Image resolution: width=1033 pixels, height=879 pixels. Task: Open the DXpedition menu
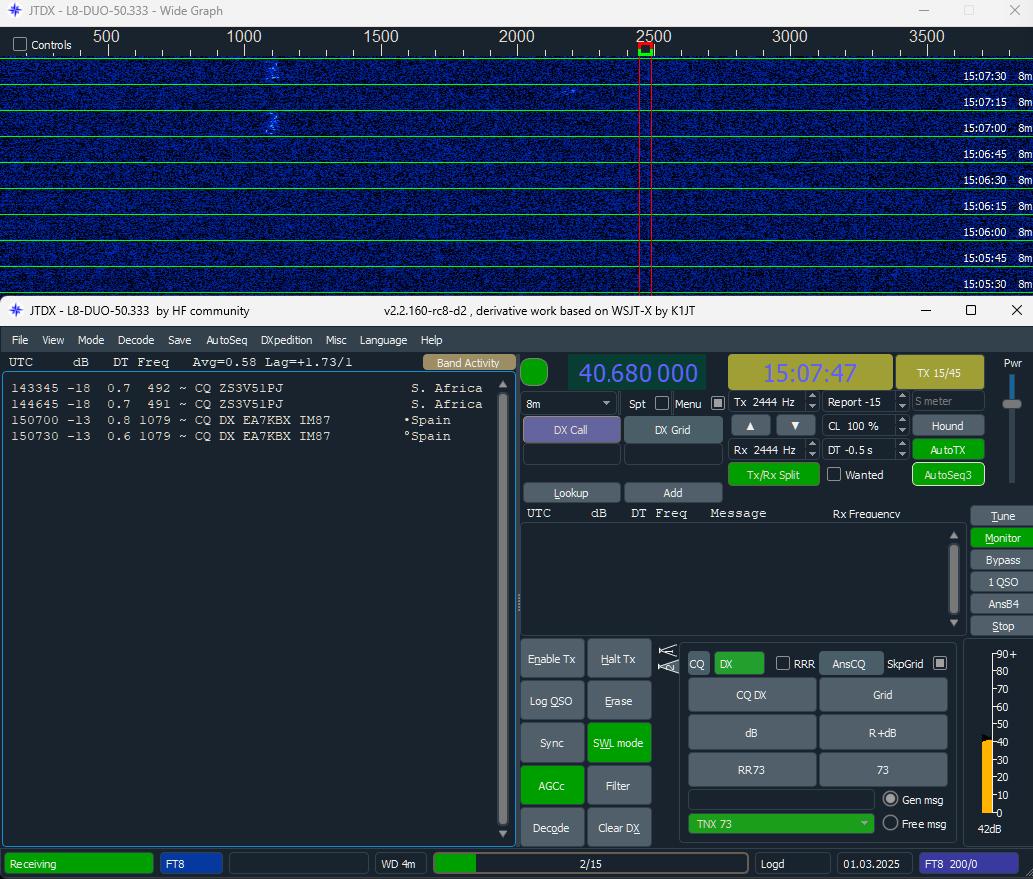[287, 340]
